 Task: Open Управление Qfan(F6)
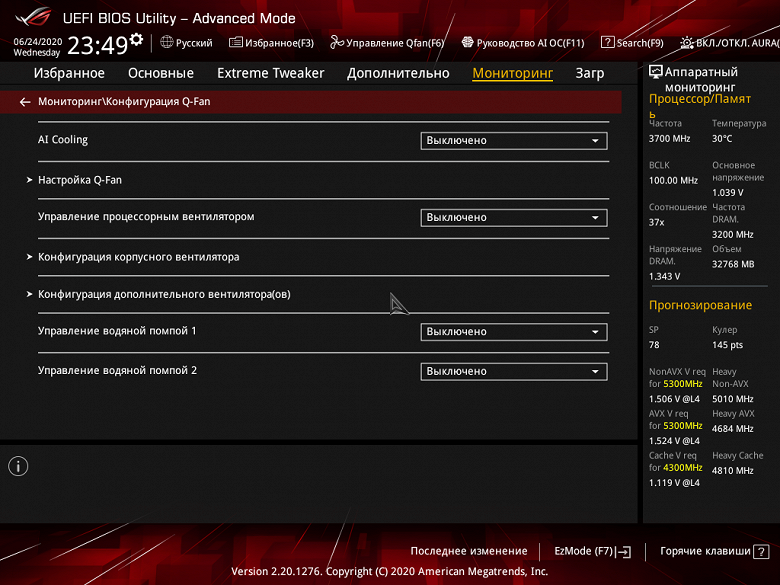pyautogui.click(x=395, y=43)
